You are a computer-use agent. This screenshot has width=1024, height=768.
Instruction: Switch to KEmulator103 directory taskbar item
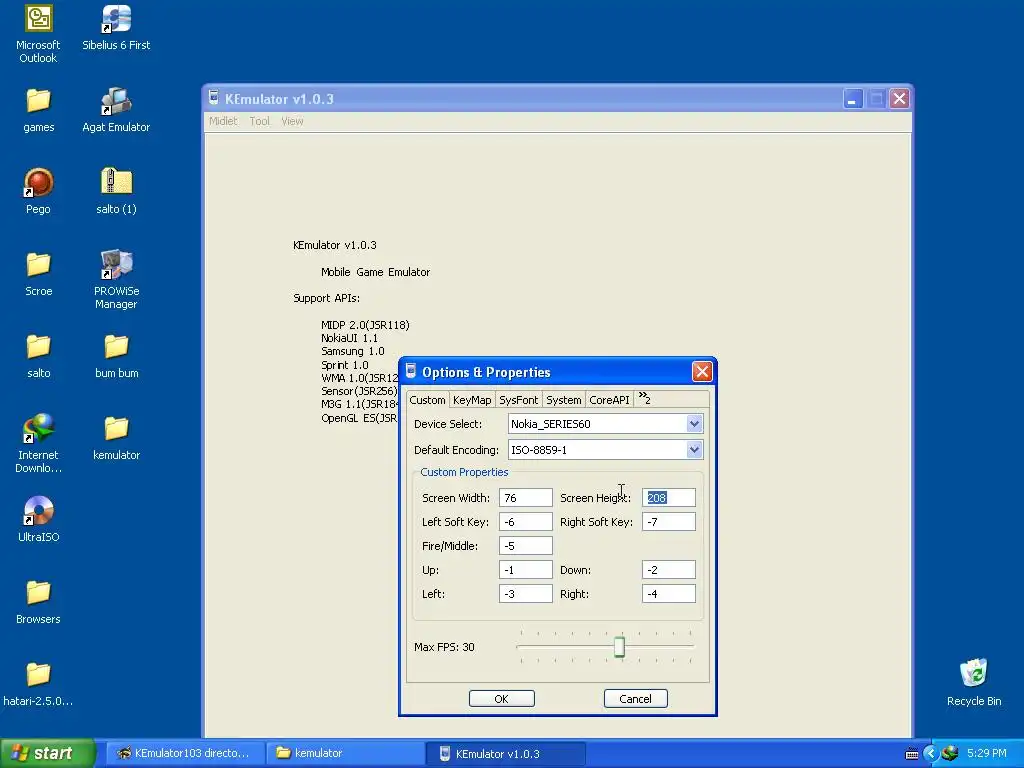click(185, 753)
